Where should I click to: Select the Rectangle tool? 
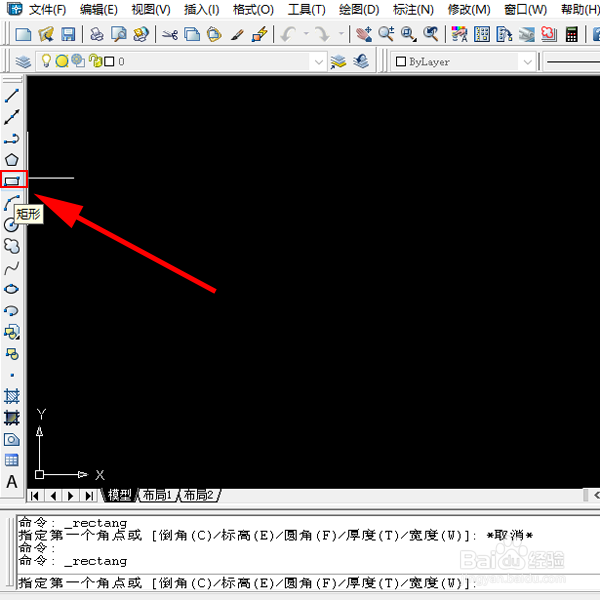(x=12, y=180)
